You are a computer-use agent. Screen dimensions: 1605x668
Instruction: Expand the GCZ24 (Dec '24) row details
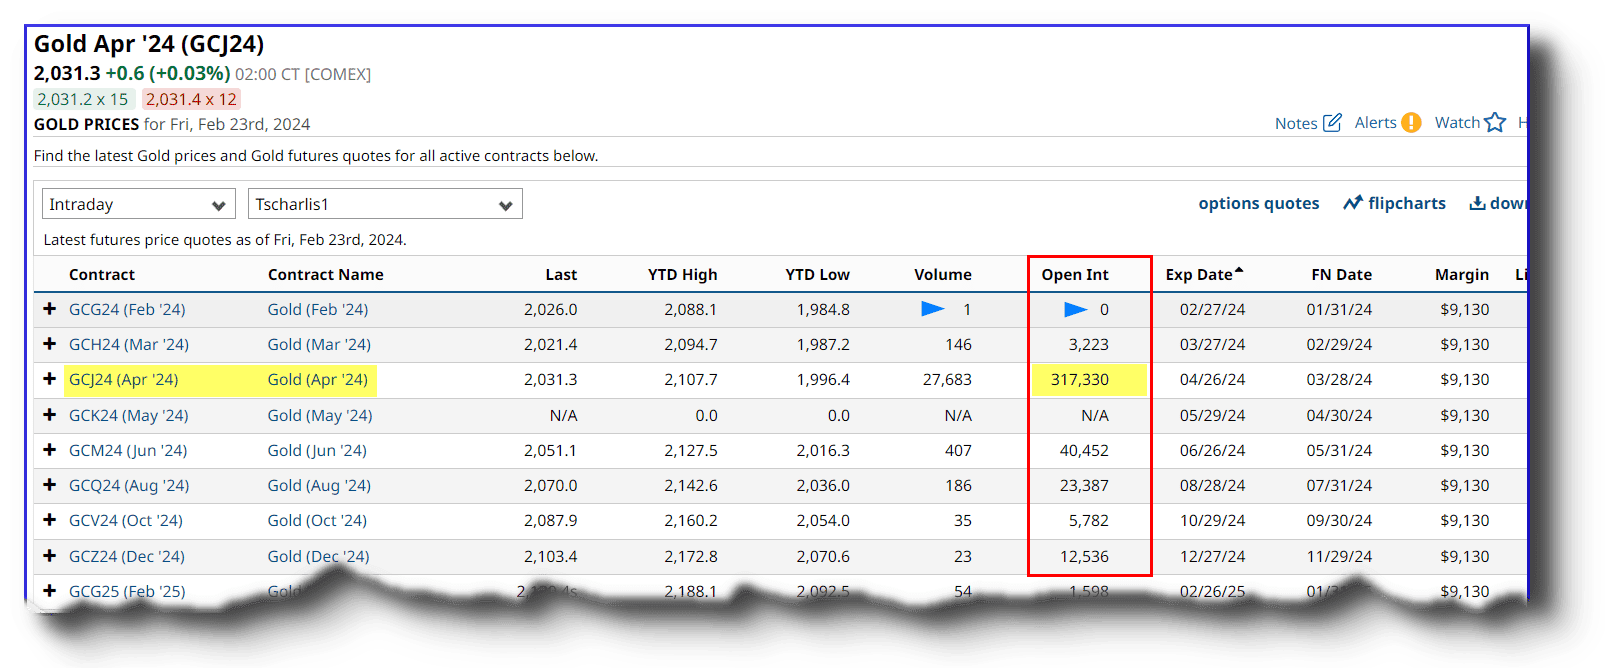tap(49, 556)
